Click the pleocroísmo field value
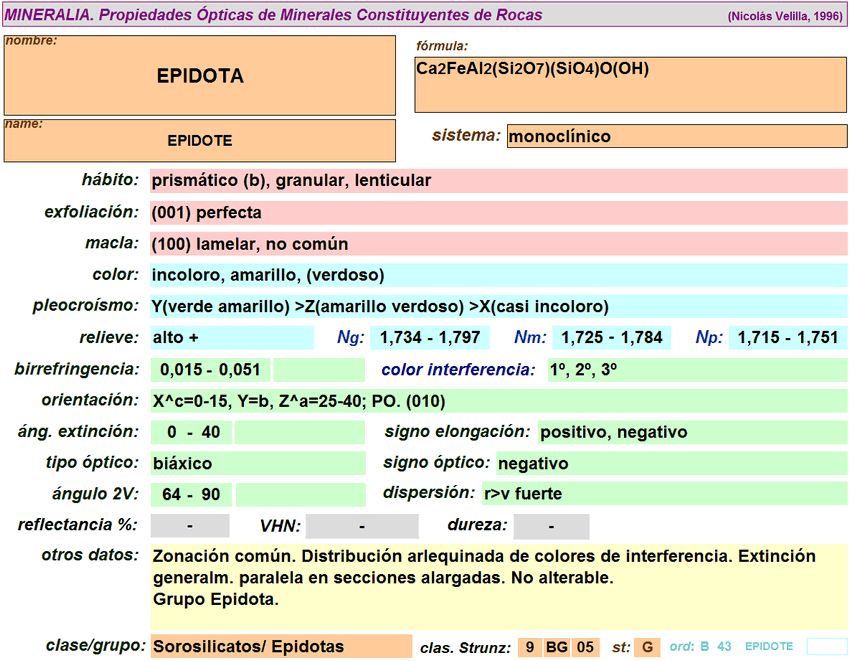The height and width of the screenshot is (661, 850). [x=498, y=306]
